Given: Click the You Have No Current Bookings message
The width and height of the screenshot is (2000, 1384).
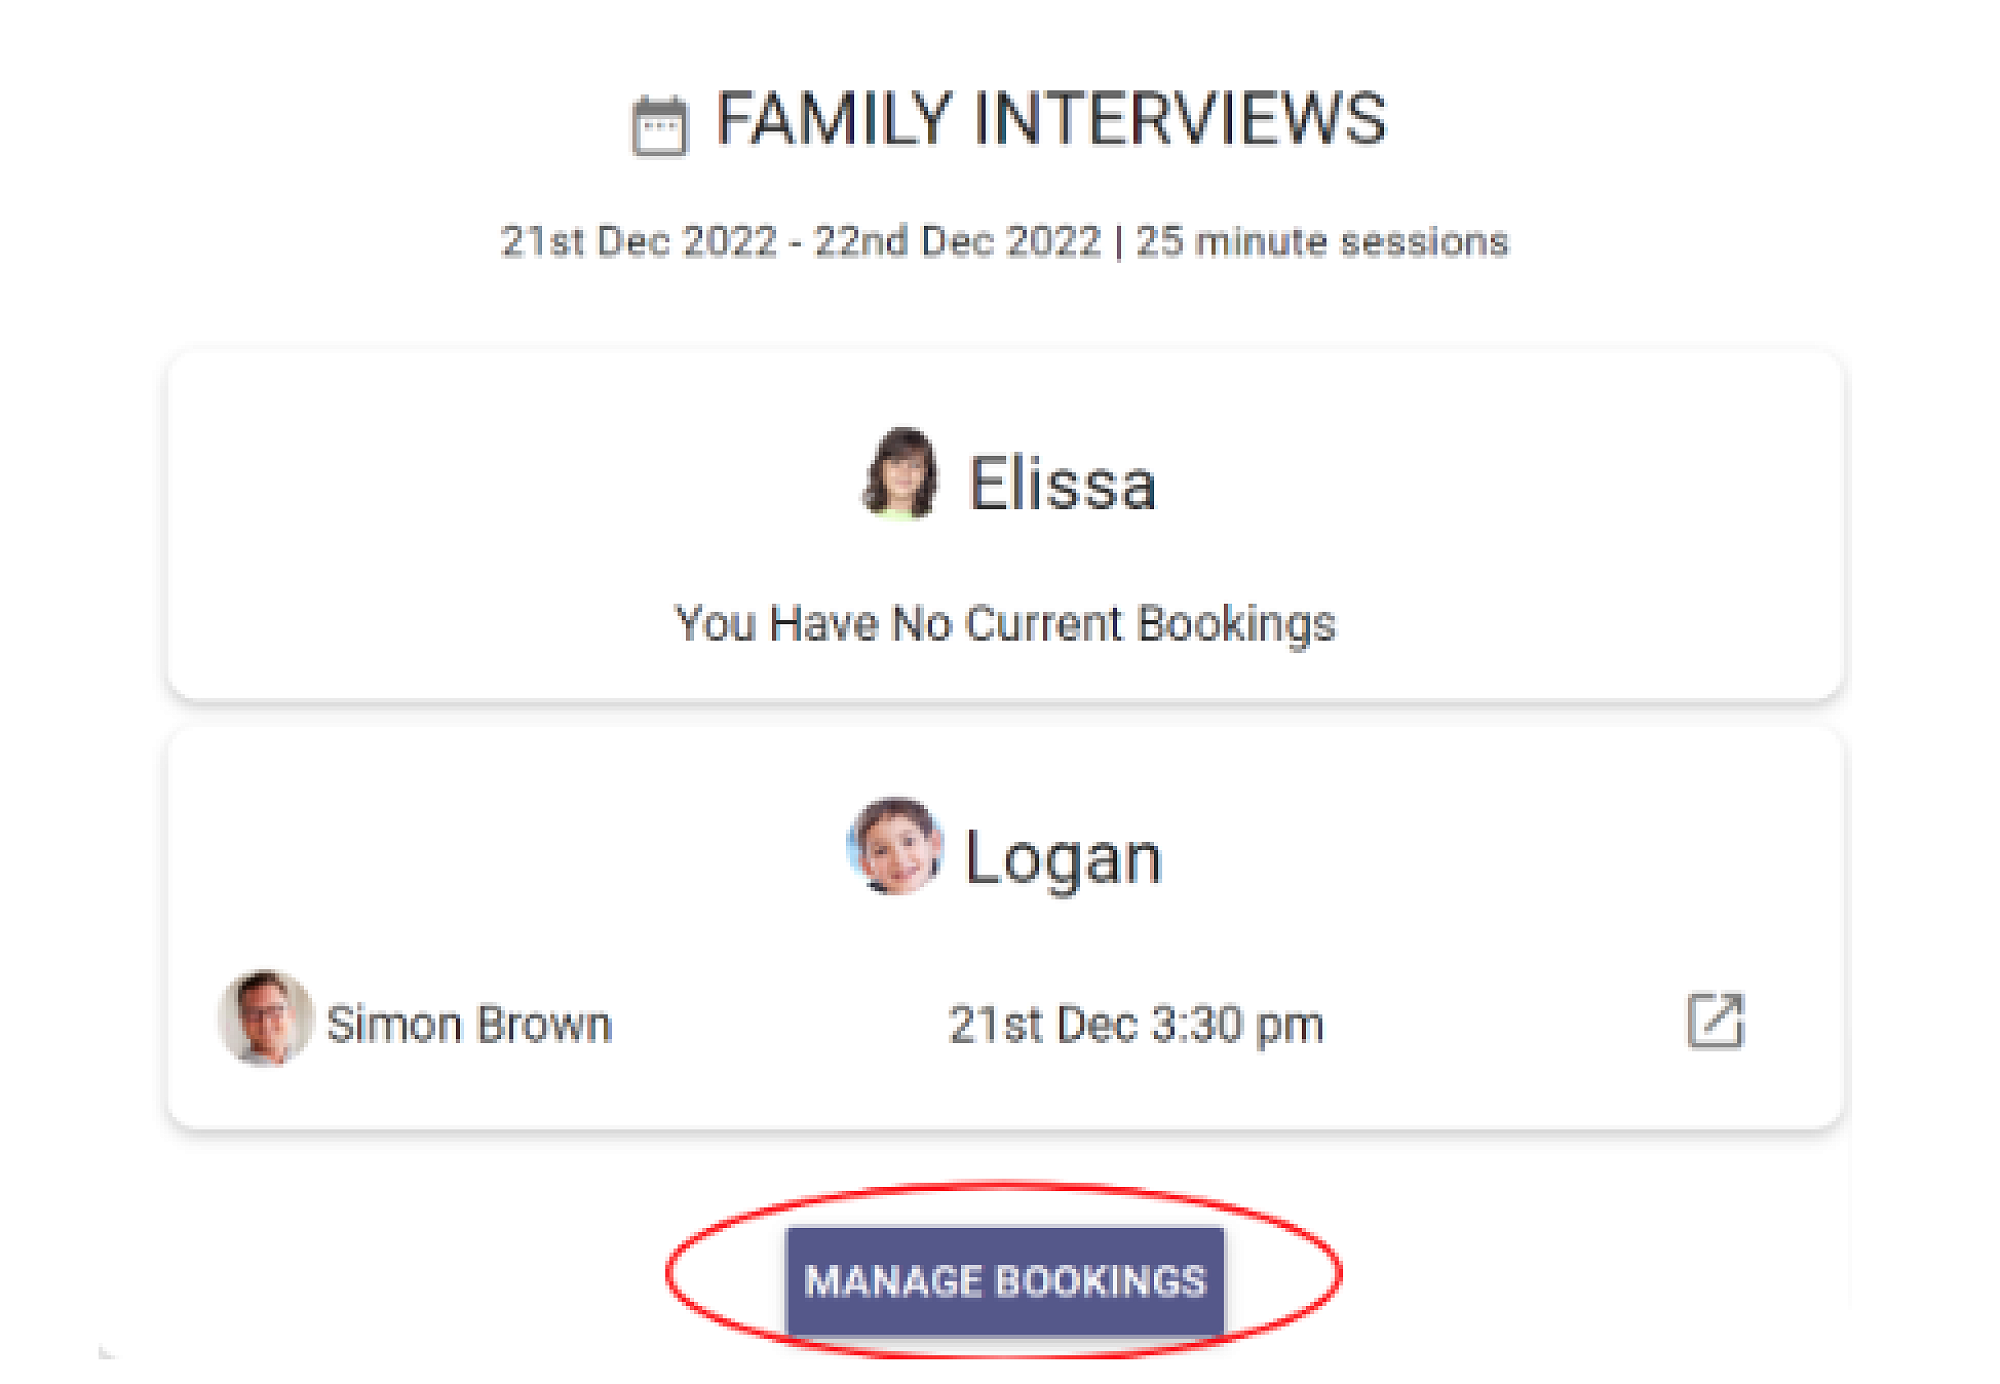Looking at the screenshot, I should [x=1004, y=623].
